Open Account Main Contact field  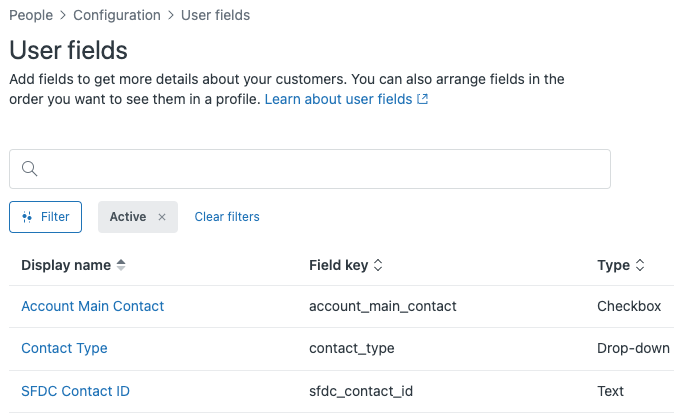tap(92, 306)
